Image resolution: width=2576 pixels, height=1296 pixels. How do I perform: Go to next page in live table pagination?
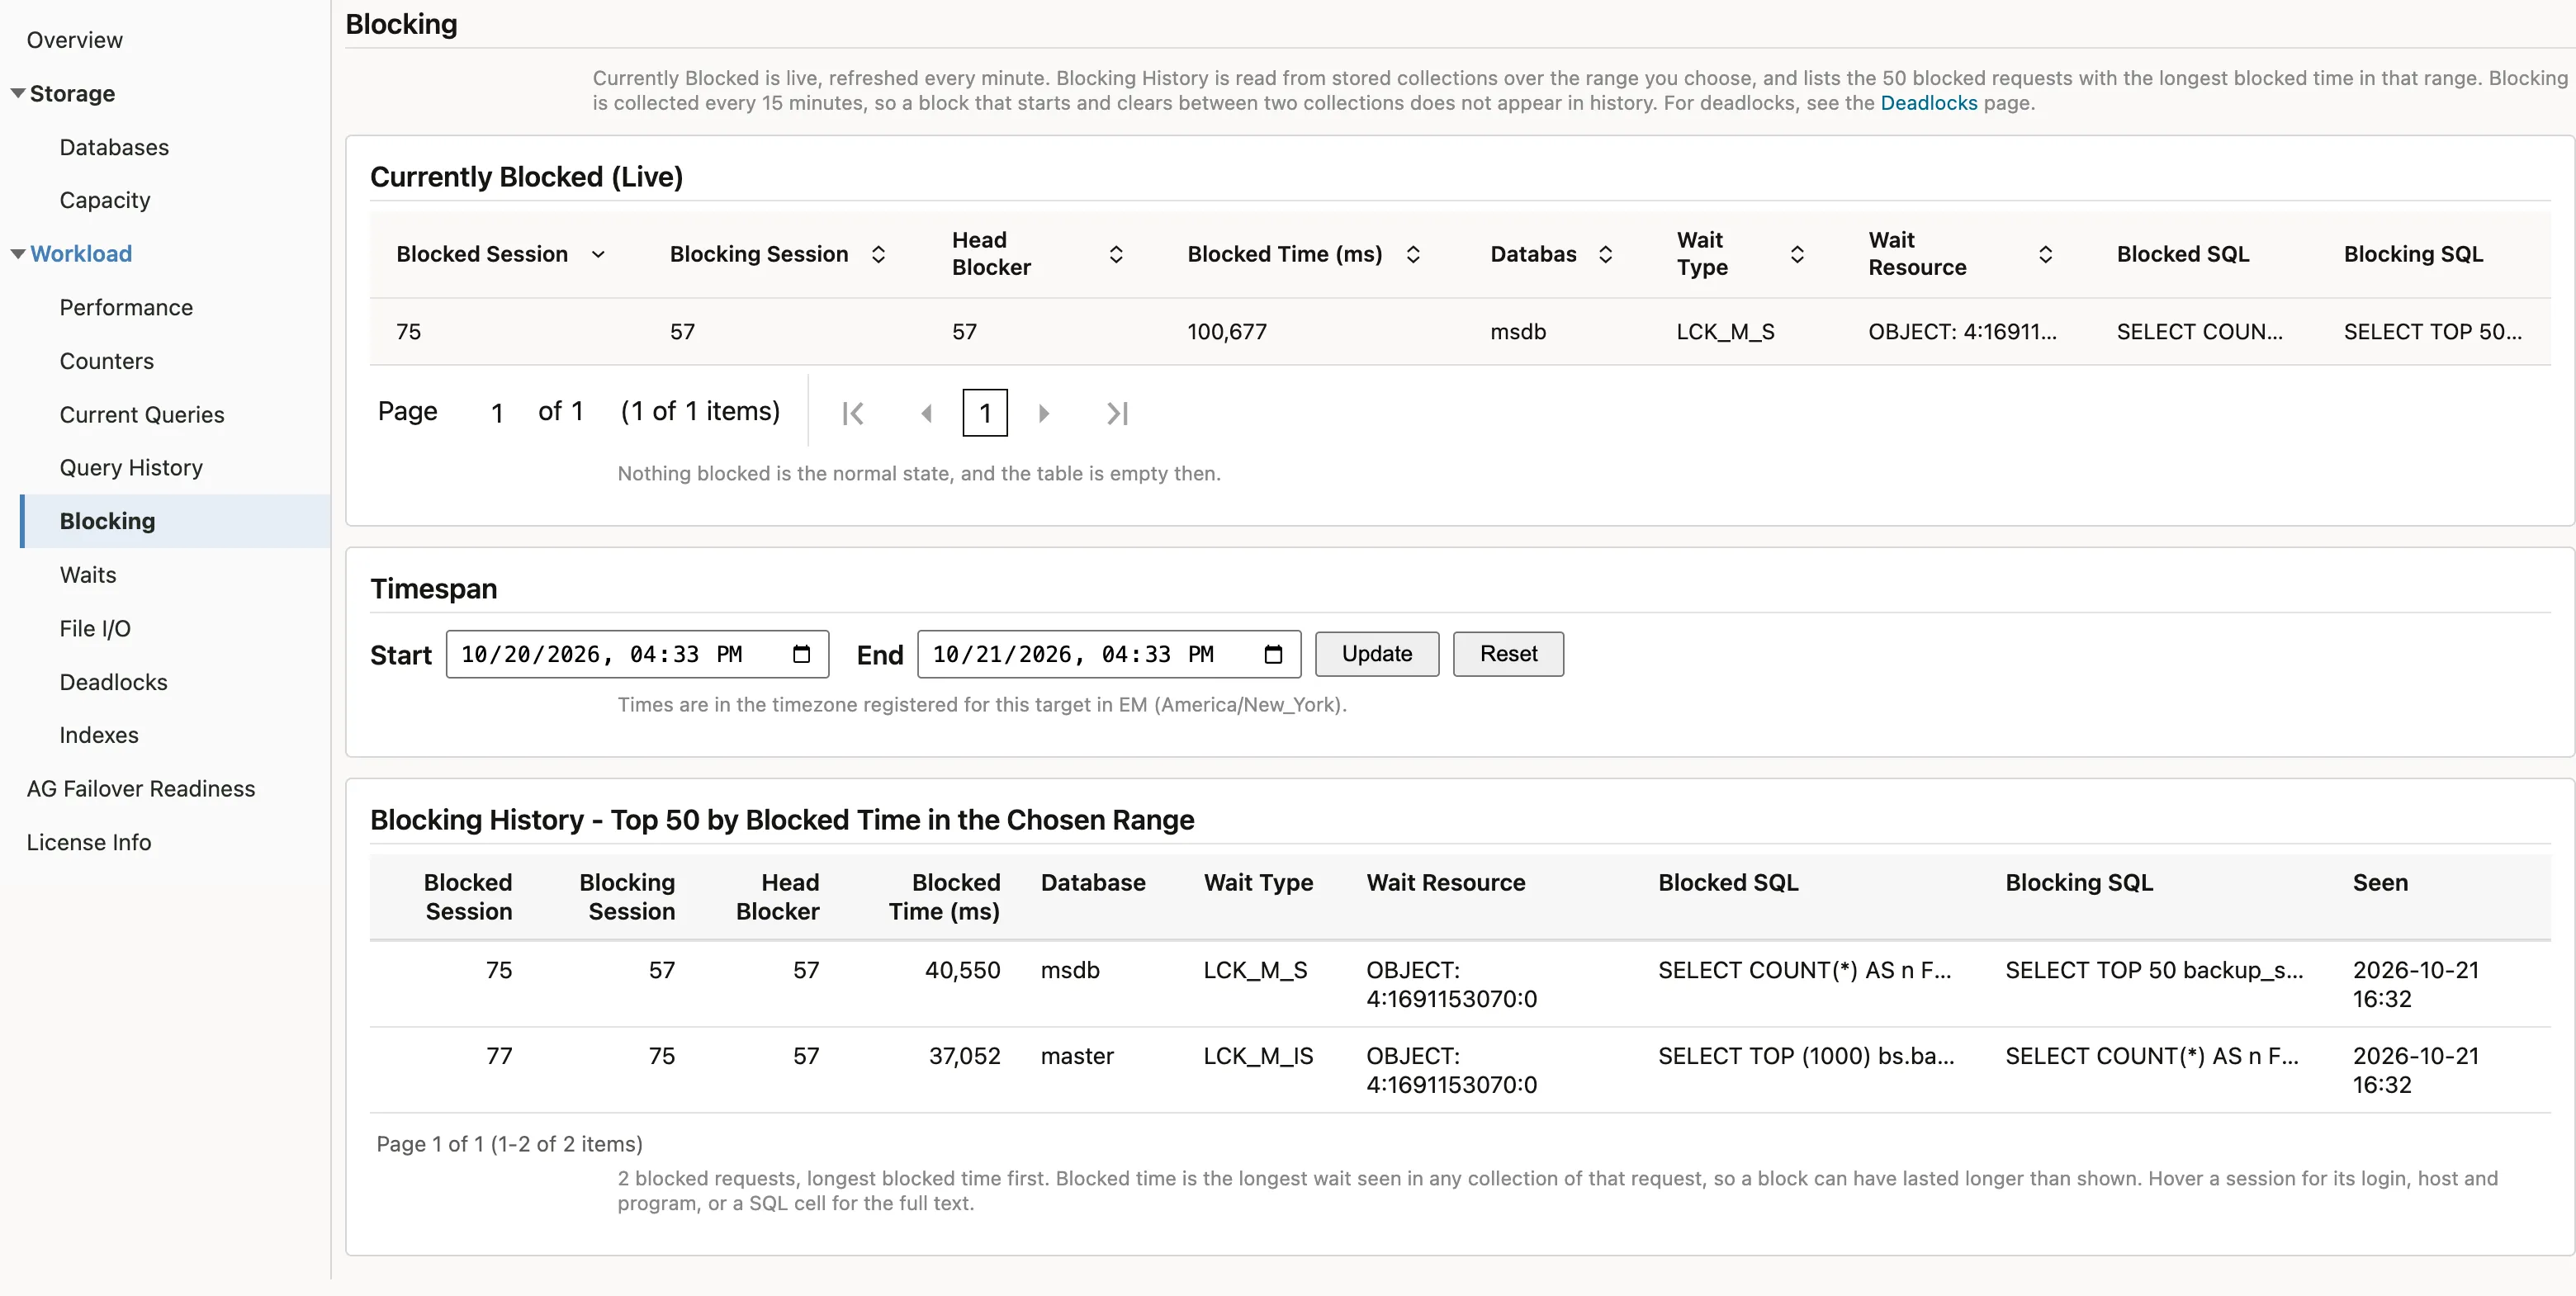pyautogui.click(x=1043, y=413)
